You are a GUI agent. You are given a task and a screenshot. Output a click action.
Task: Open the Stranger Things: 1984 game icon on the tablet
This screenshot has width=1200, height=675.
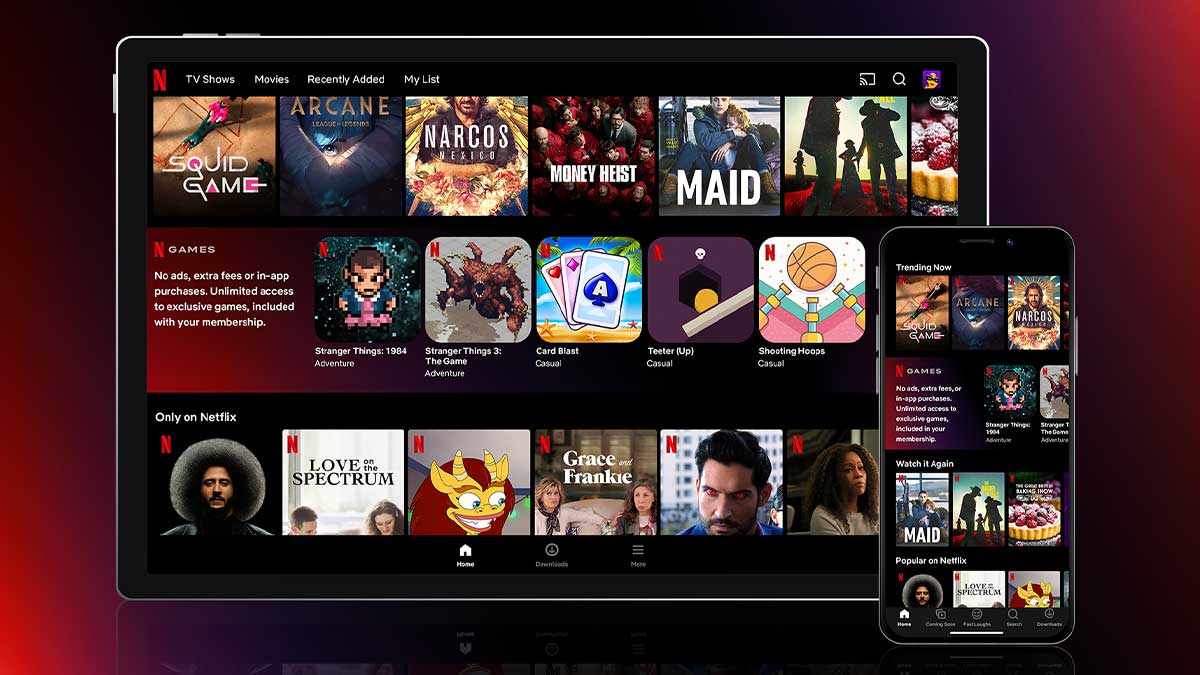(x=367, y=290)
